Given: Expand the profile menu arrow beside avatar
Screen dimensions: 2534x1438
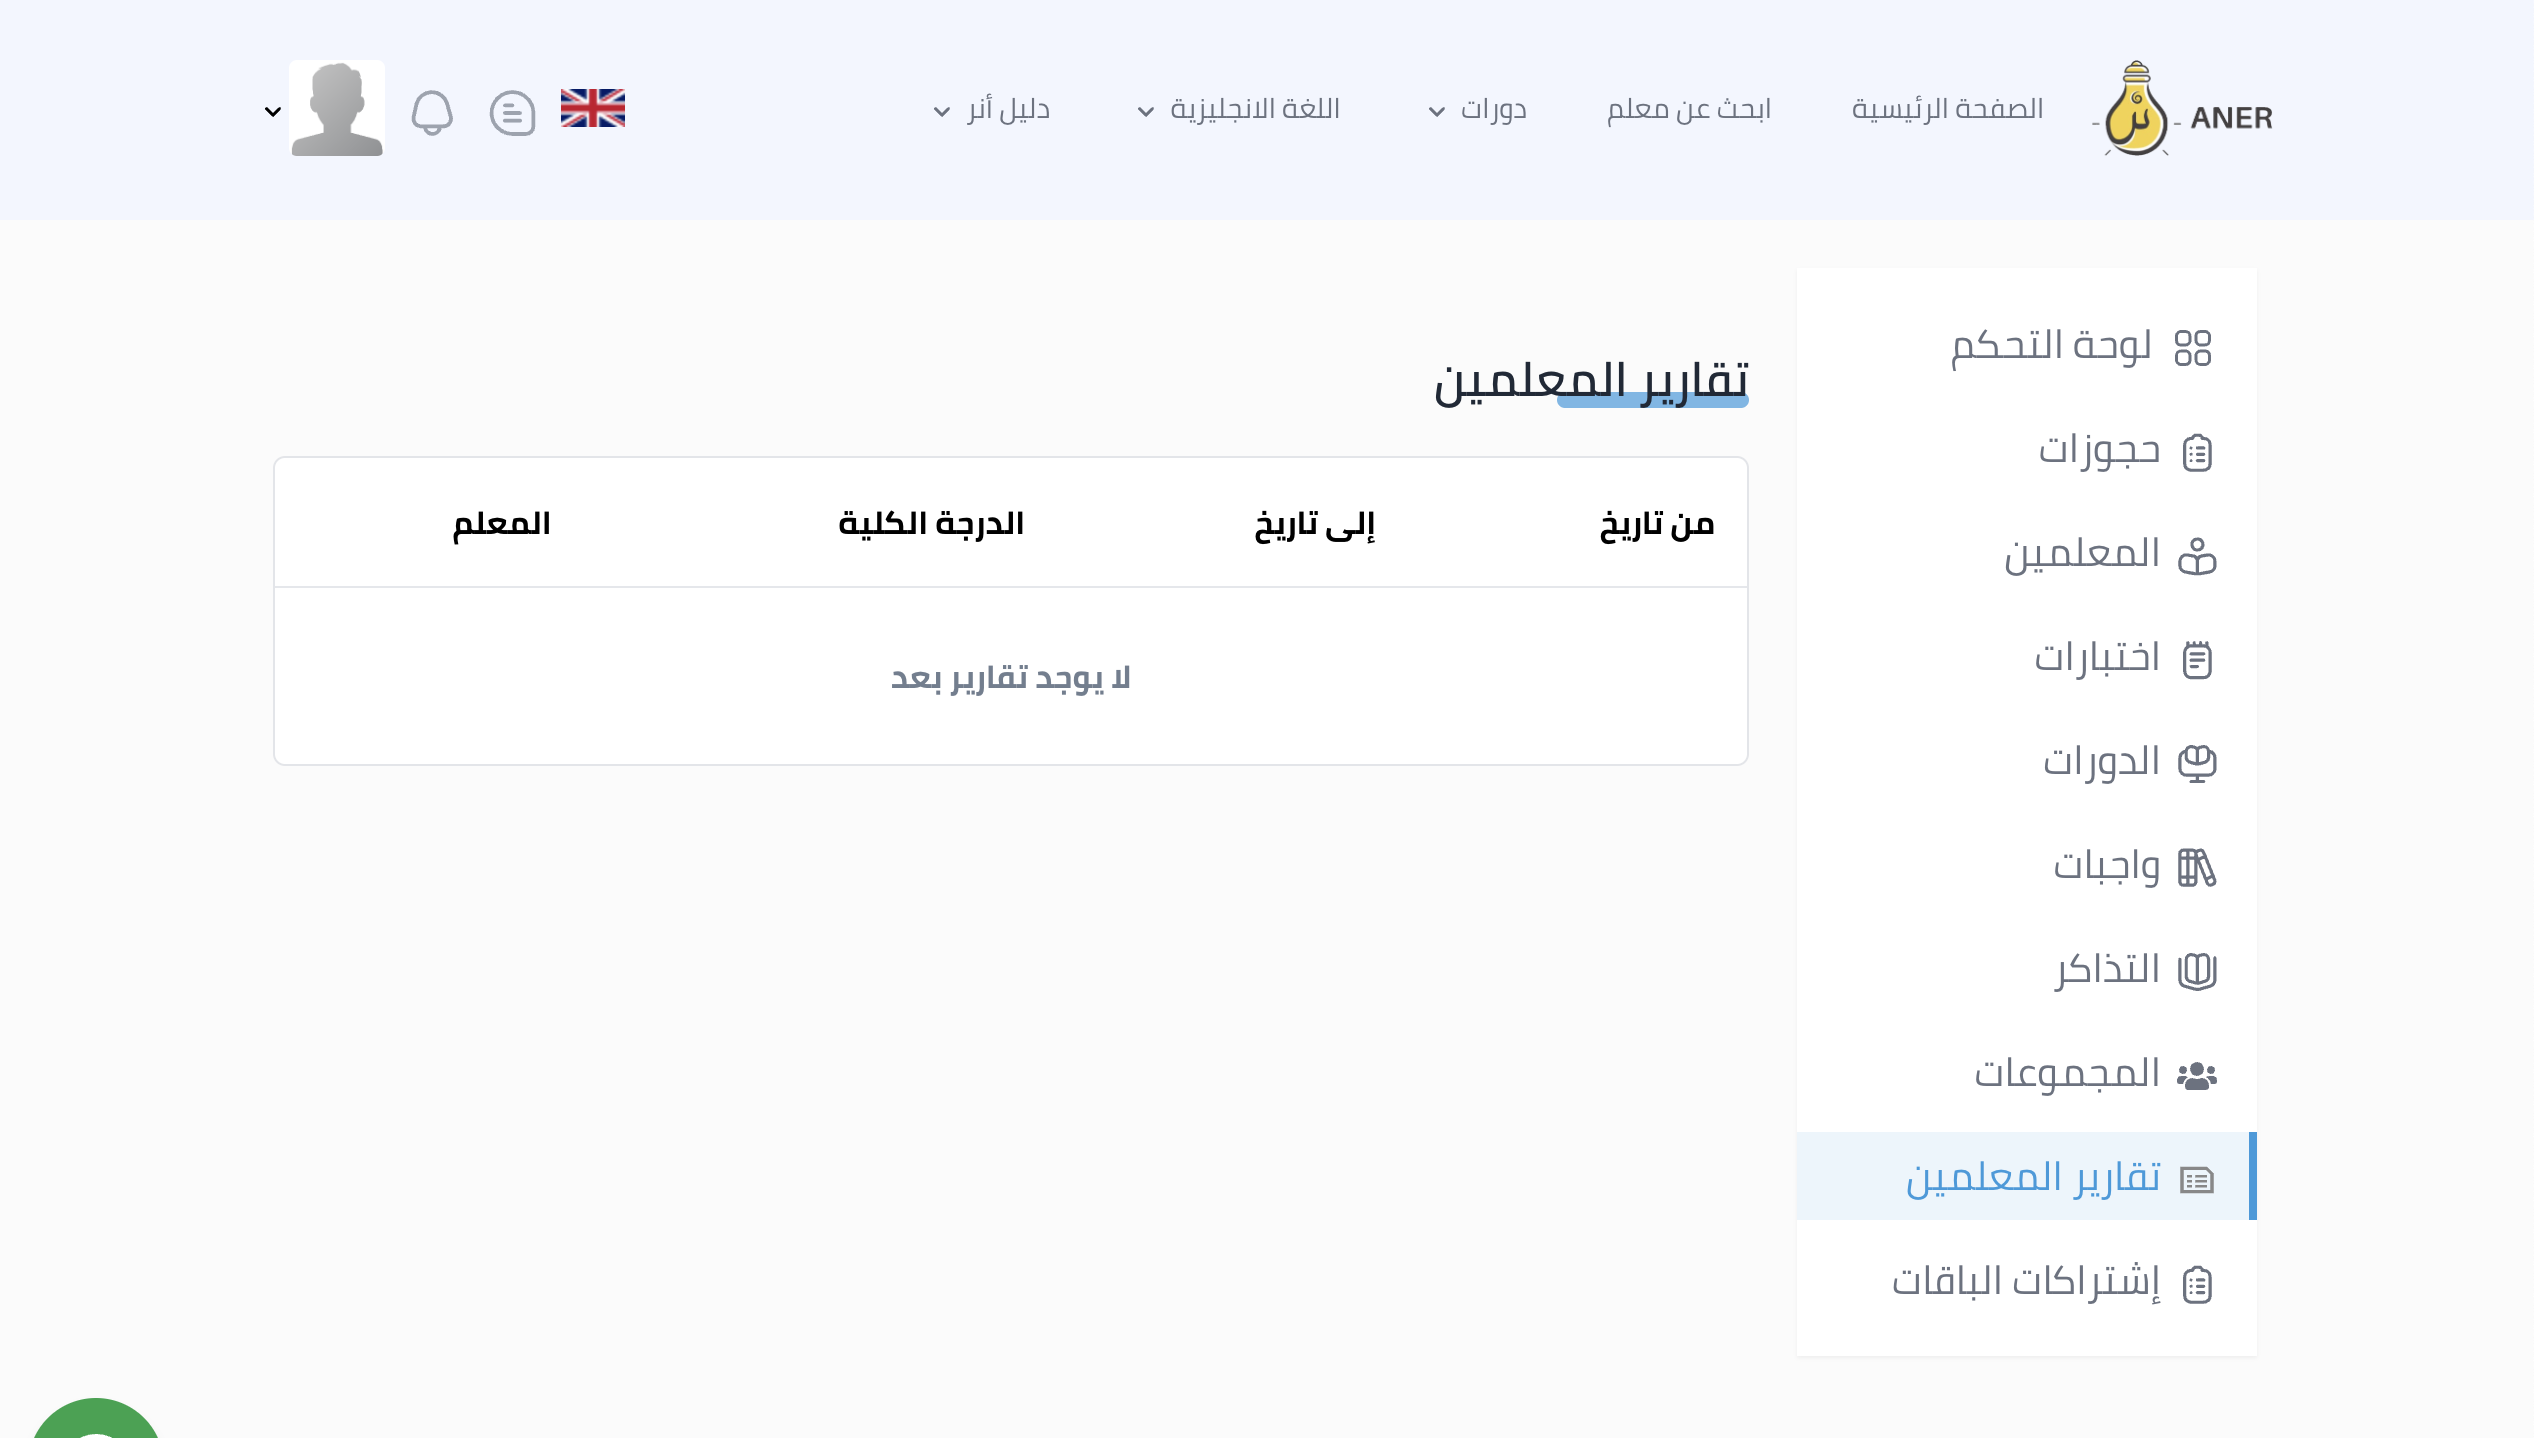Looking at the screenshot, I should 272,111.
